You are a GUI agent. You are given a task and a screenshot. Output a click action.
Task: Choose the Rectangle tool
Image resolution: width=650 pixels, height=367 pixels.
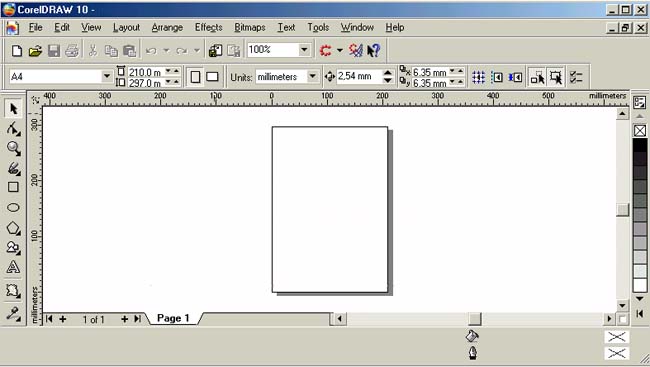tap(13, 187)
